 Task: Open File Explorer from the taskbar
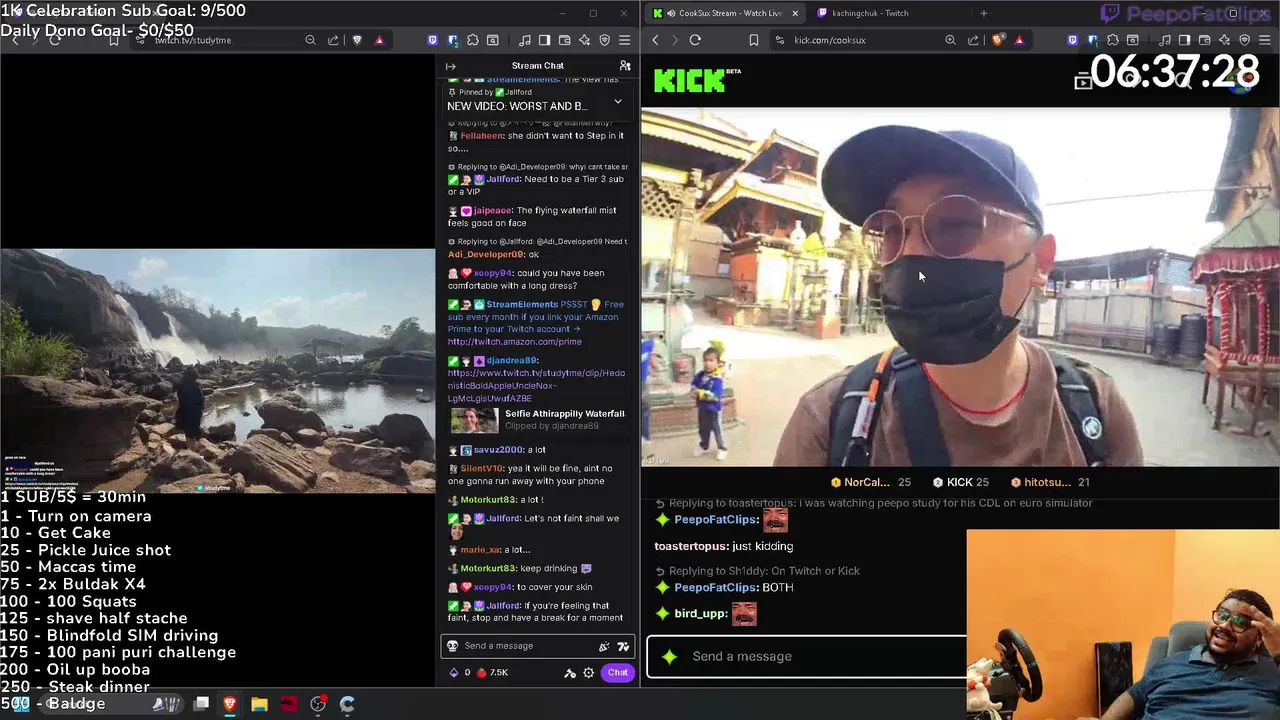259,704
